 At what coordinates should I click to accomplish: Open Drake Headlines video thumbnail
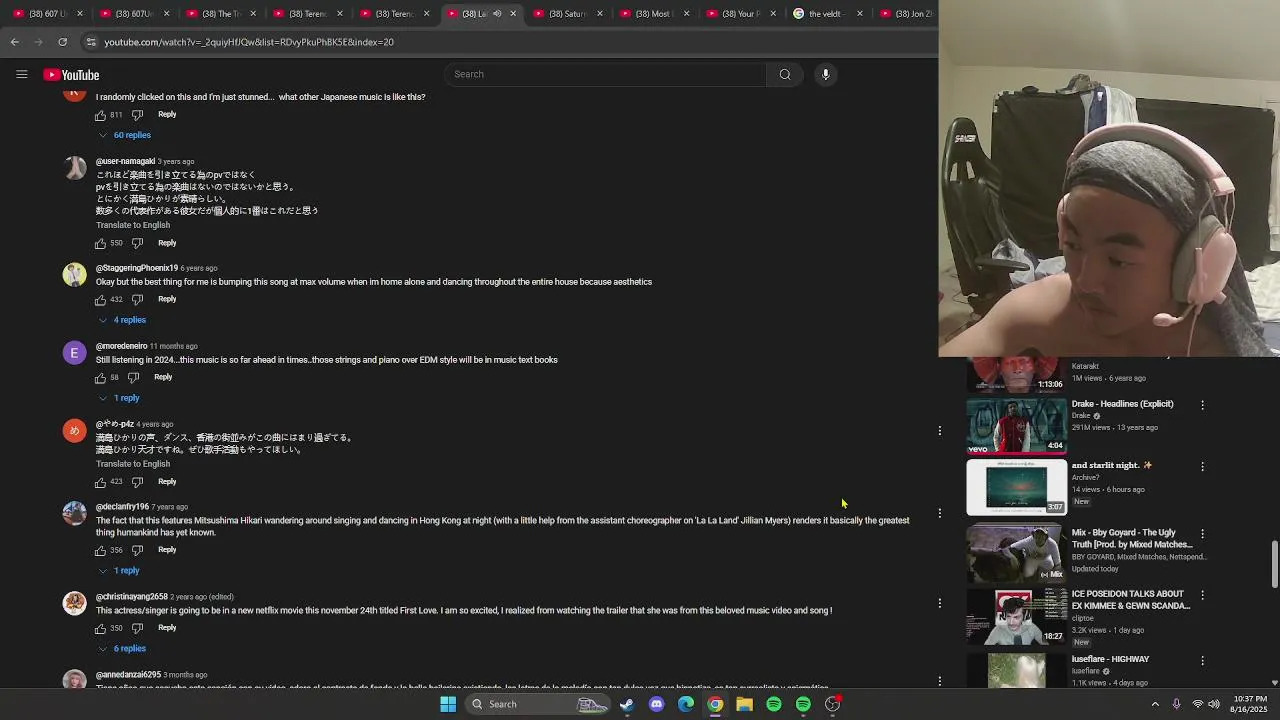point(1016,426)
